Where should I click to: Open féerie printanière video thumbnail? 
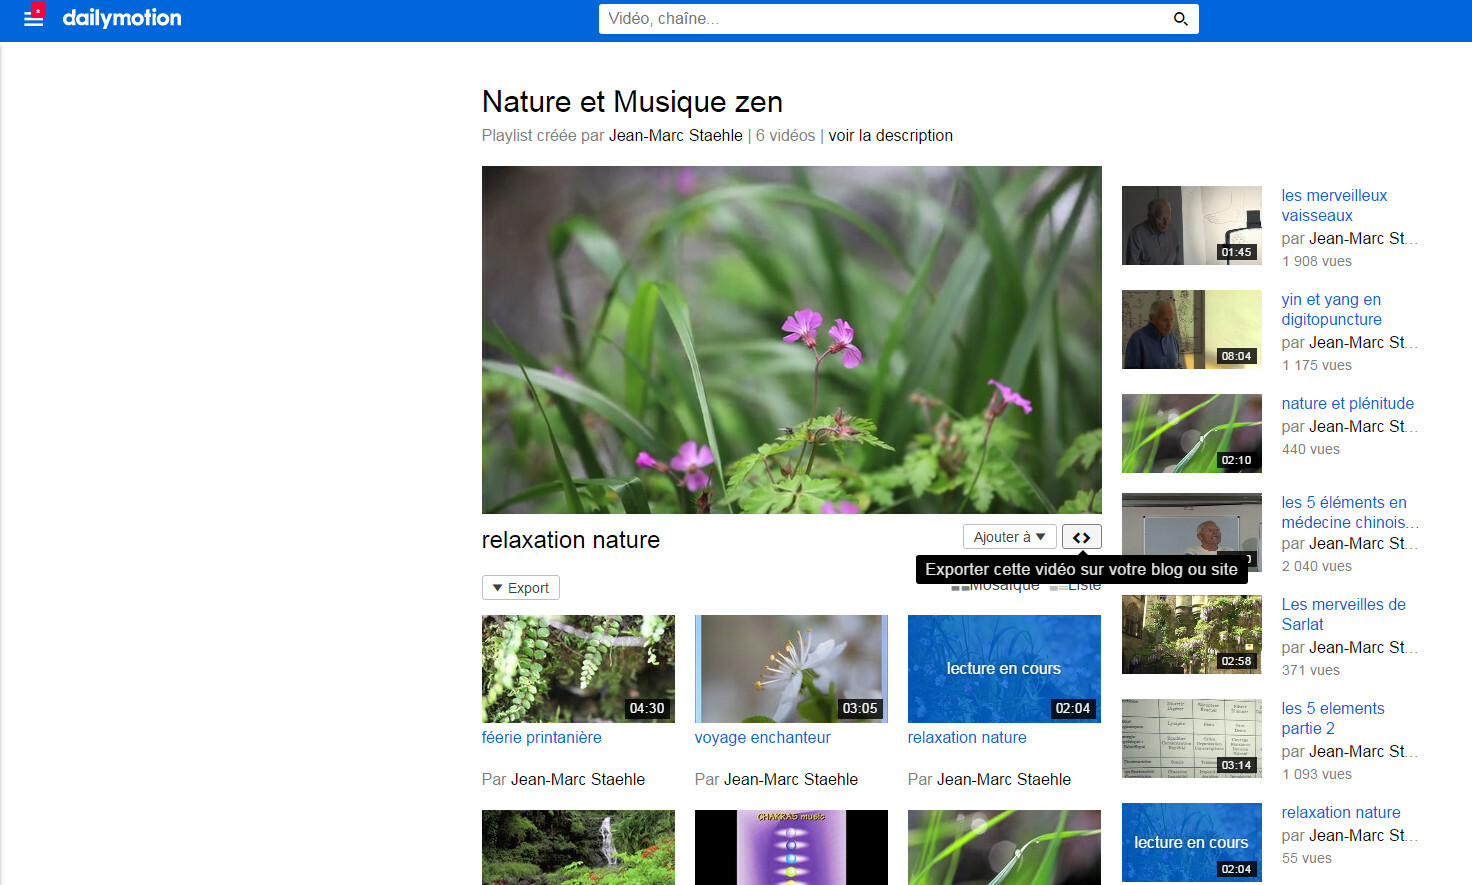point(578,668)
